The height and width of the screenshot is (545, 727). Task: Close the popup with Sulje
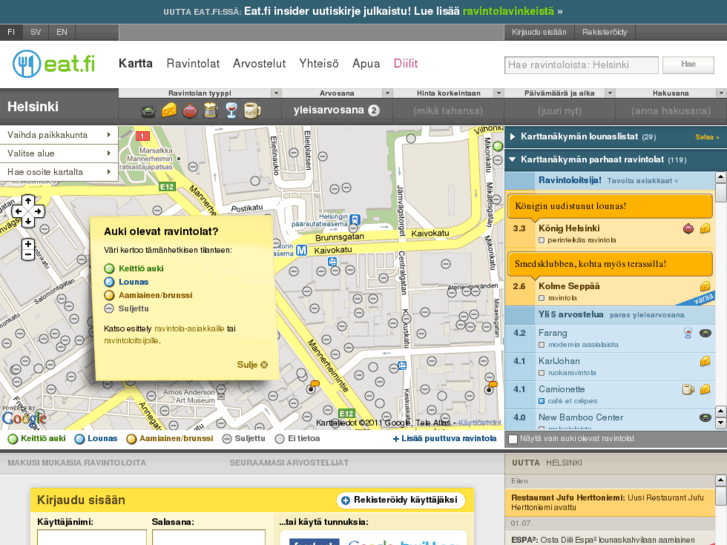[252, 365]
